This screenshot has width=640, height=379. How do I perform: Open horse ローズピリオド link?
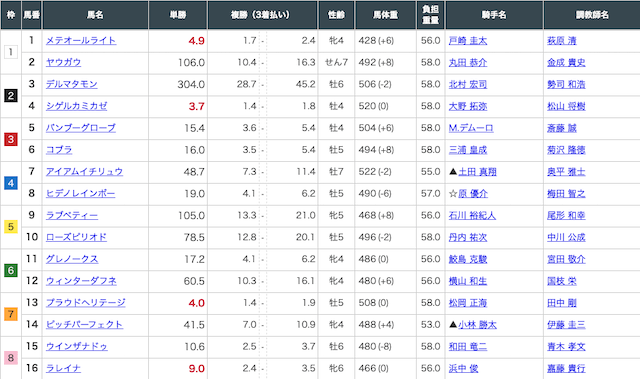(x=76, y=237)
